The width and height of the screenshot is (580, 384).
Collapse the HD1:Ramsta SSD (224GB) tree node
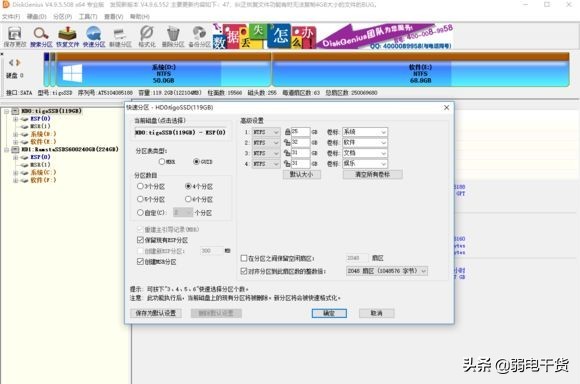pyautogui.click(x=6, y=149)
